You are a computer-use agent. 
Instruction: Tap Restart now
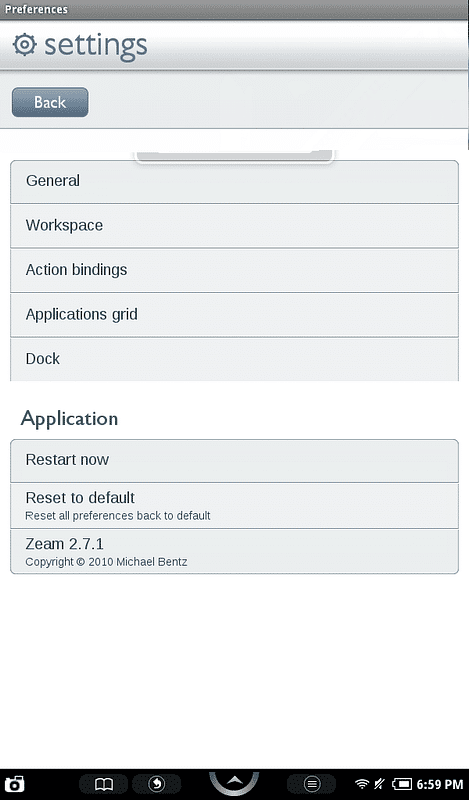click(234, 461)
